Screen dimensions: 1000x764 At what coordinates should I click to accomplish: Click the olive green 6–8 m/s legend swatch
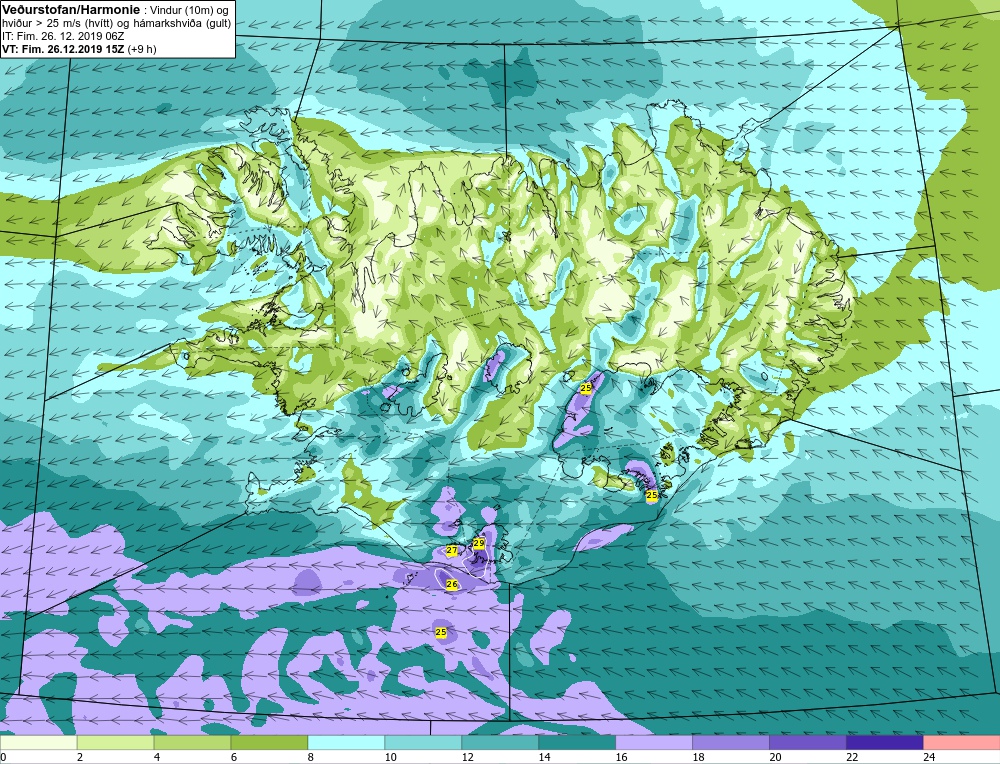tap(269, 743)
